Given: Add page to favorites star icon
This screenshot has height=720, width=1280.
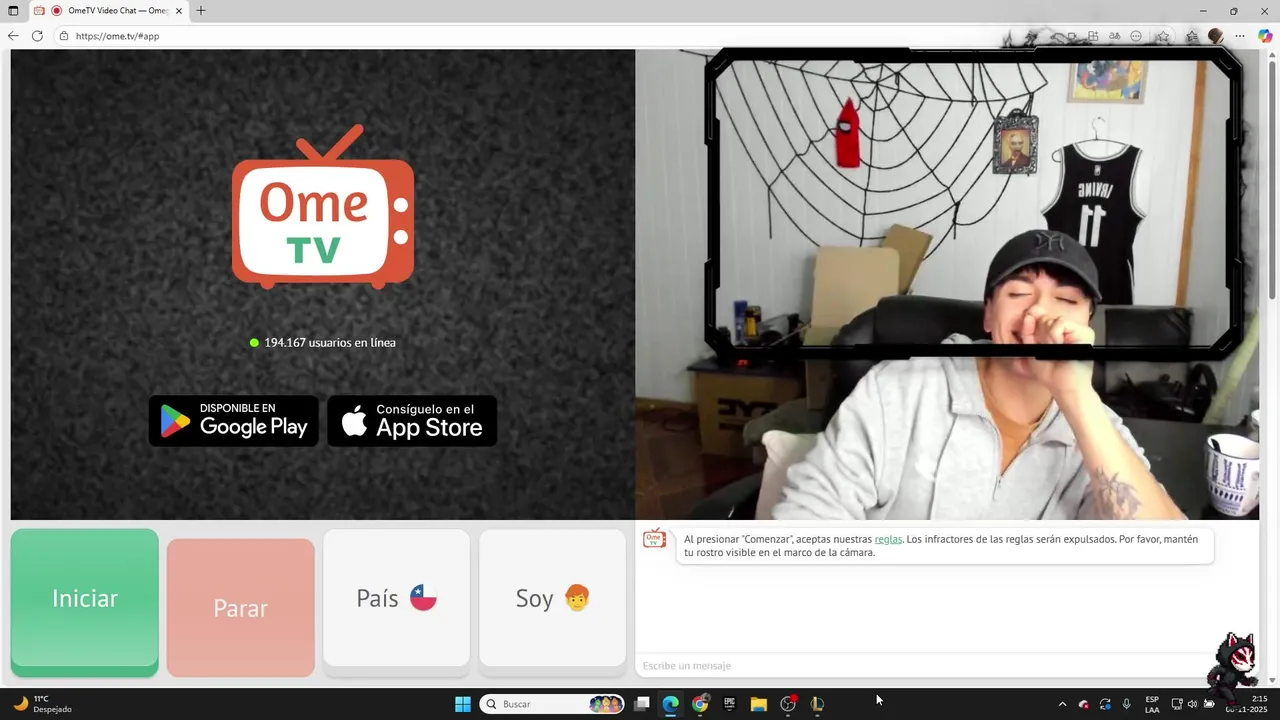Looking at the screenshot, I should pyautogui.click(x=1163, y=36).
